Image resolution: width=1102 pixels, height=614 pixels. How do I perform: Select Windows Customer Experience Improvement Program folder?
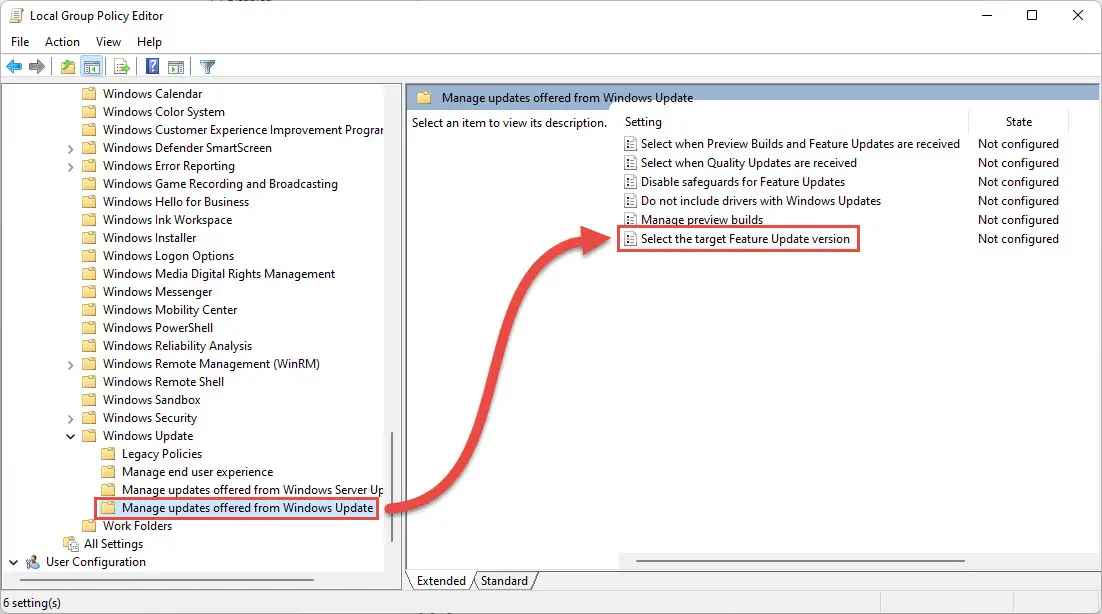pos(242,130)
